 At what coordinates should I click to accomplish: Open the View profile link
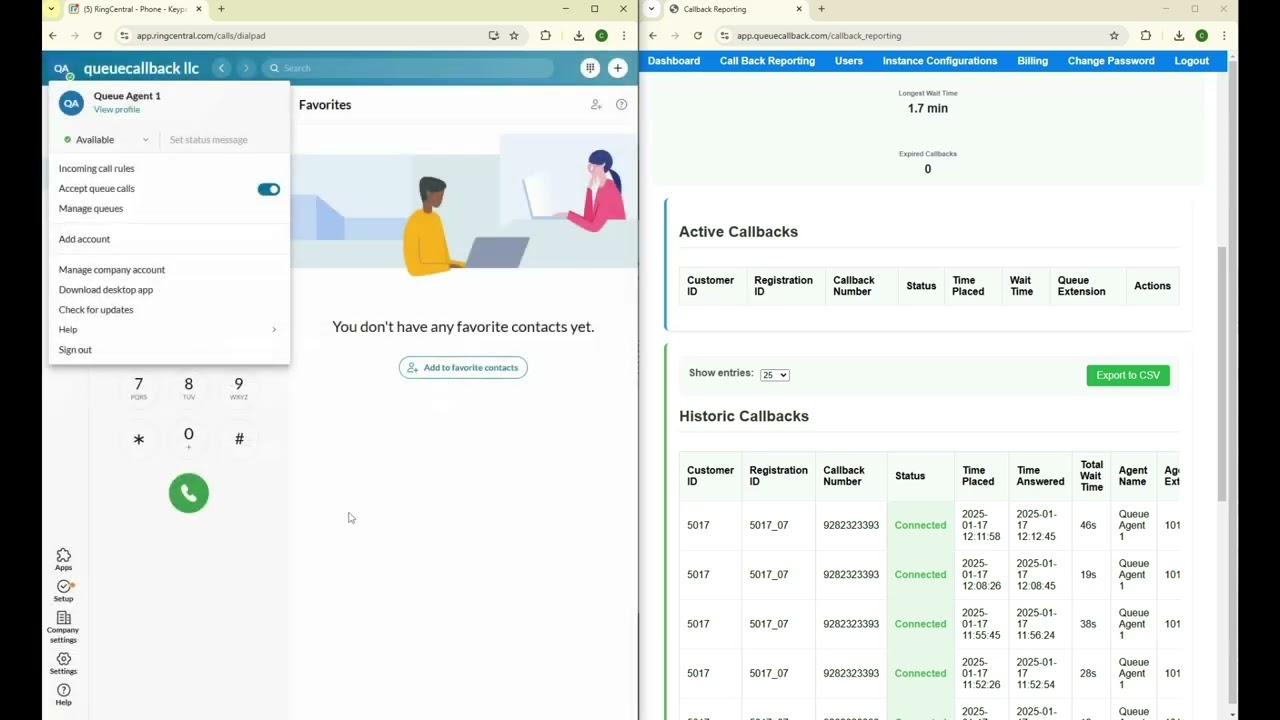(x=117, y=110)
